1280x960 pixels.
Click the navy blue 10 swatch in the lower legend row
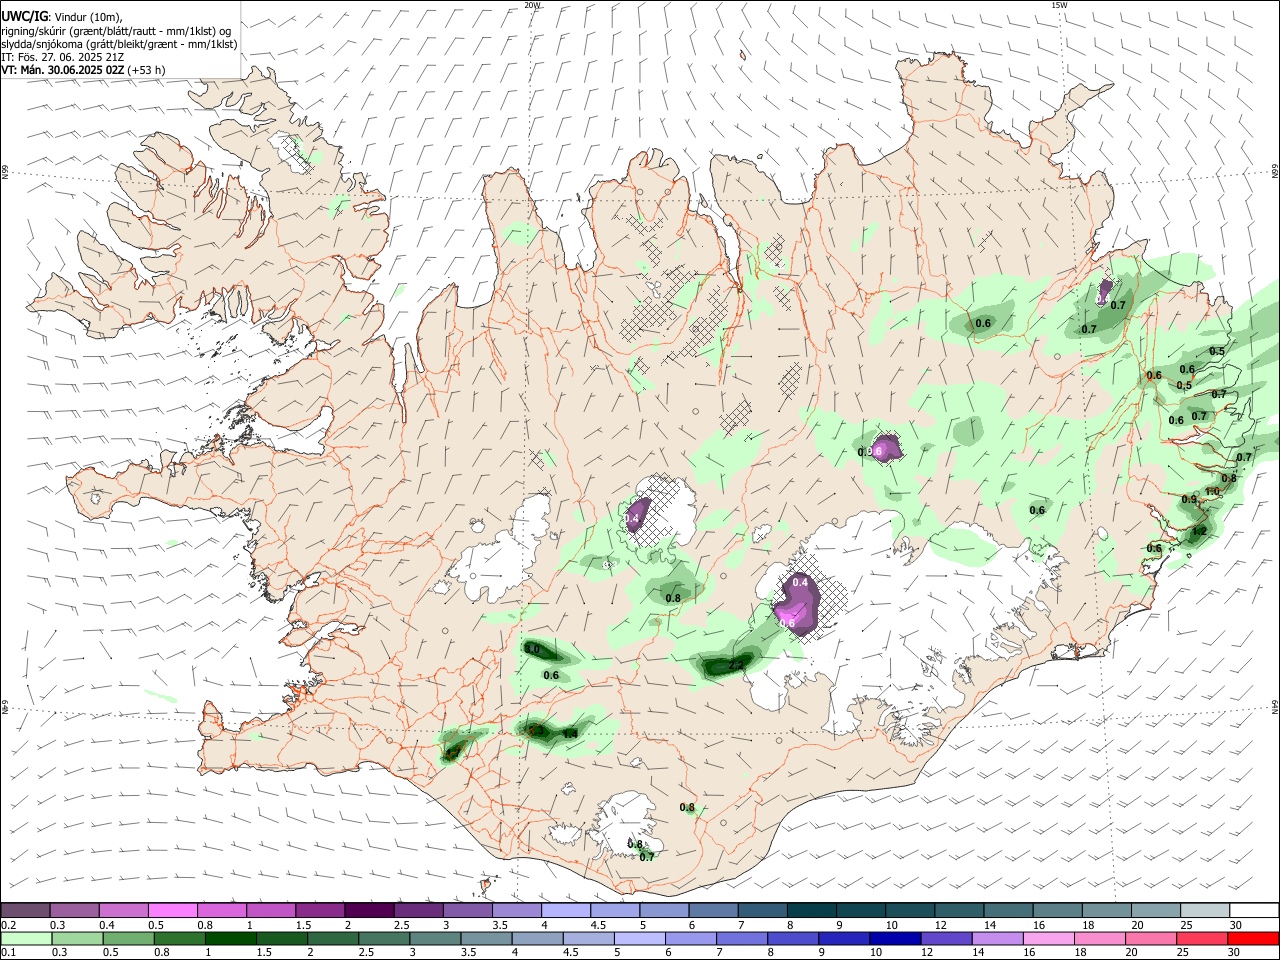pyautogui.click(x=895, y=938)
